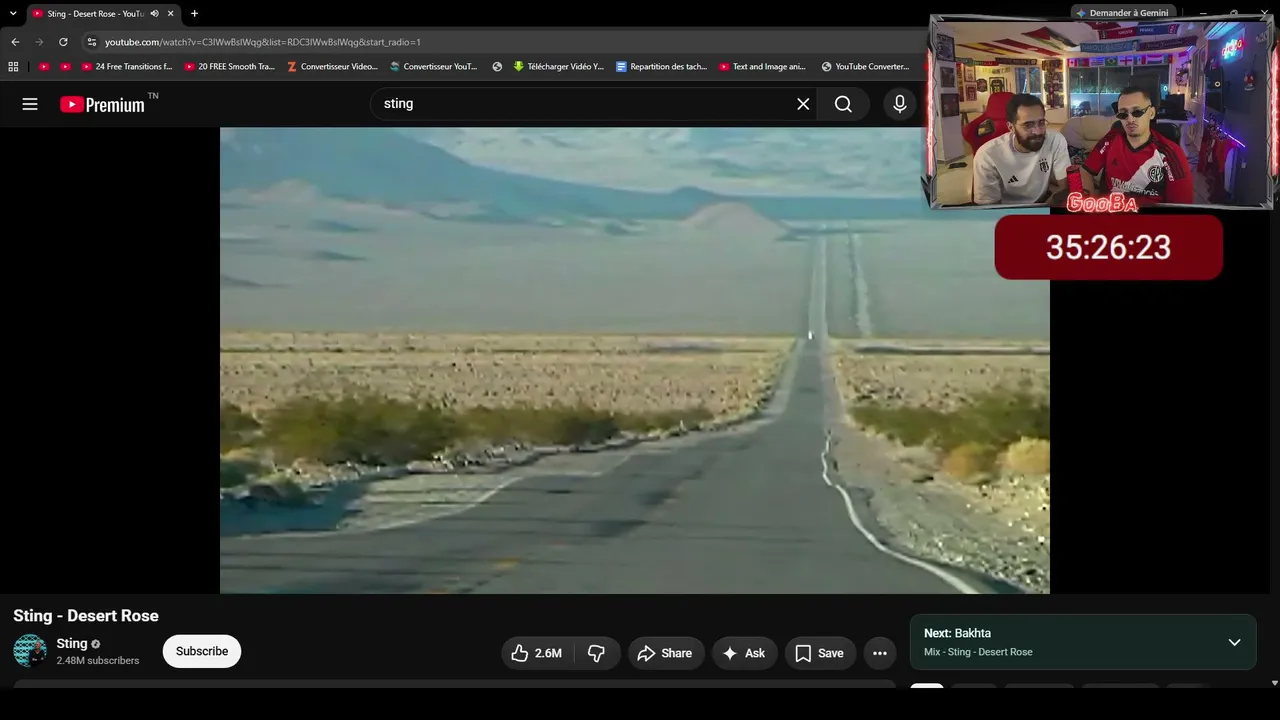Image resolution: width=1280 pixels, height=720 pixels.
Task: Save the video to a playlist
Action: tap(820, 653)
